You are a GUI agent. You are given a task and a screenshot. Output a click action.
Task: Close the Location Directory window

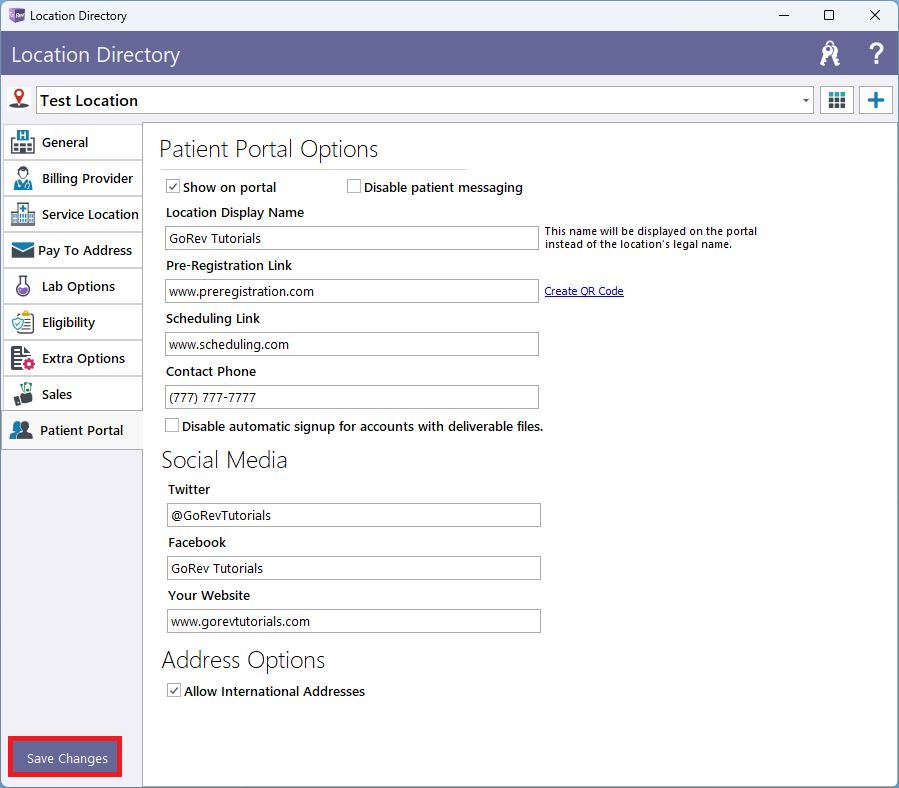[x=874, y=15]
